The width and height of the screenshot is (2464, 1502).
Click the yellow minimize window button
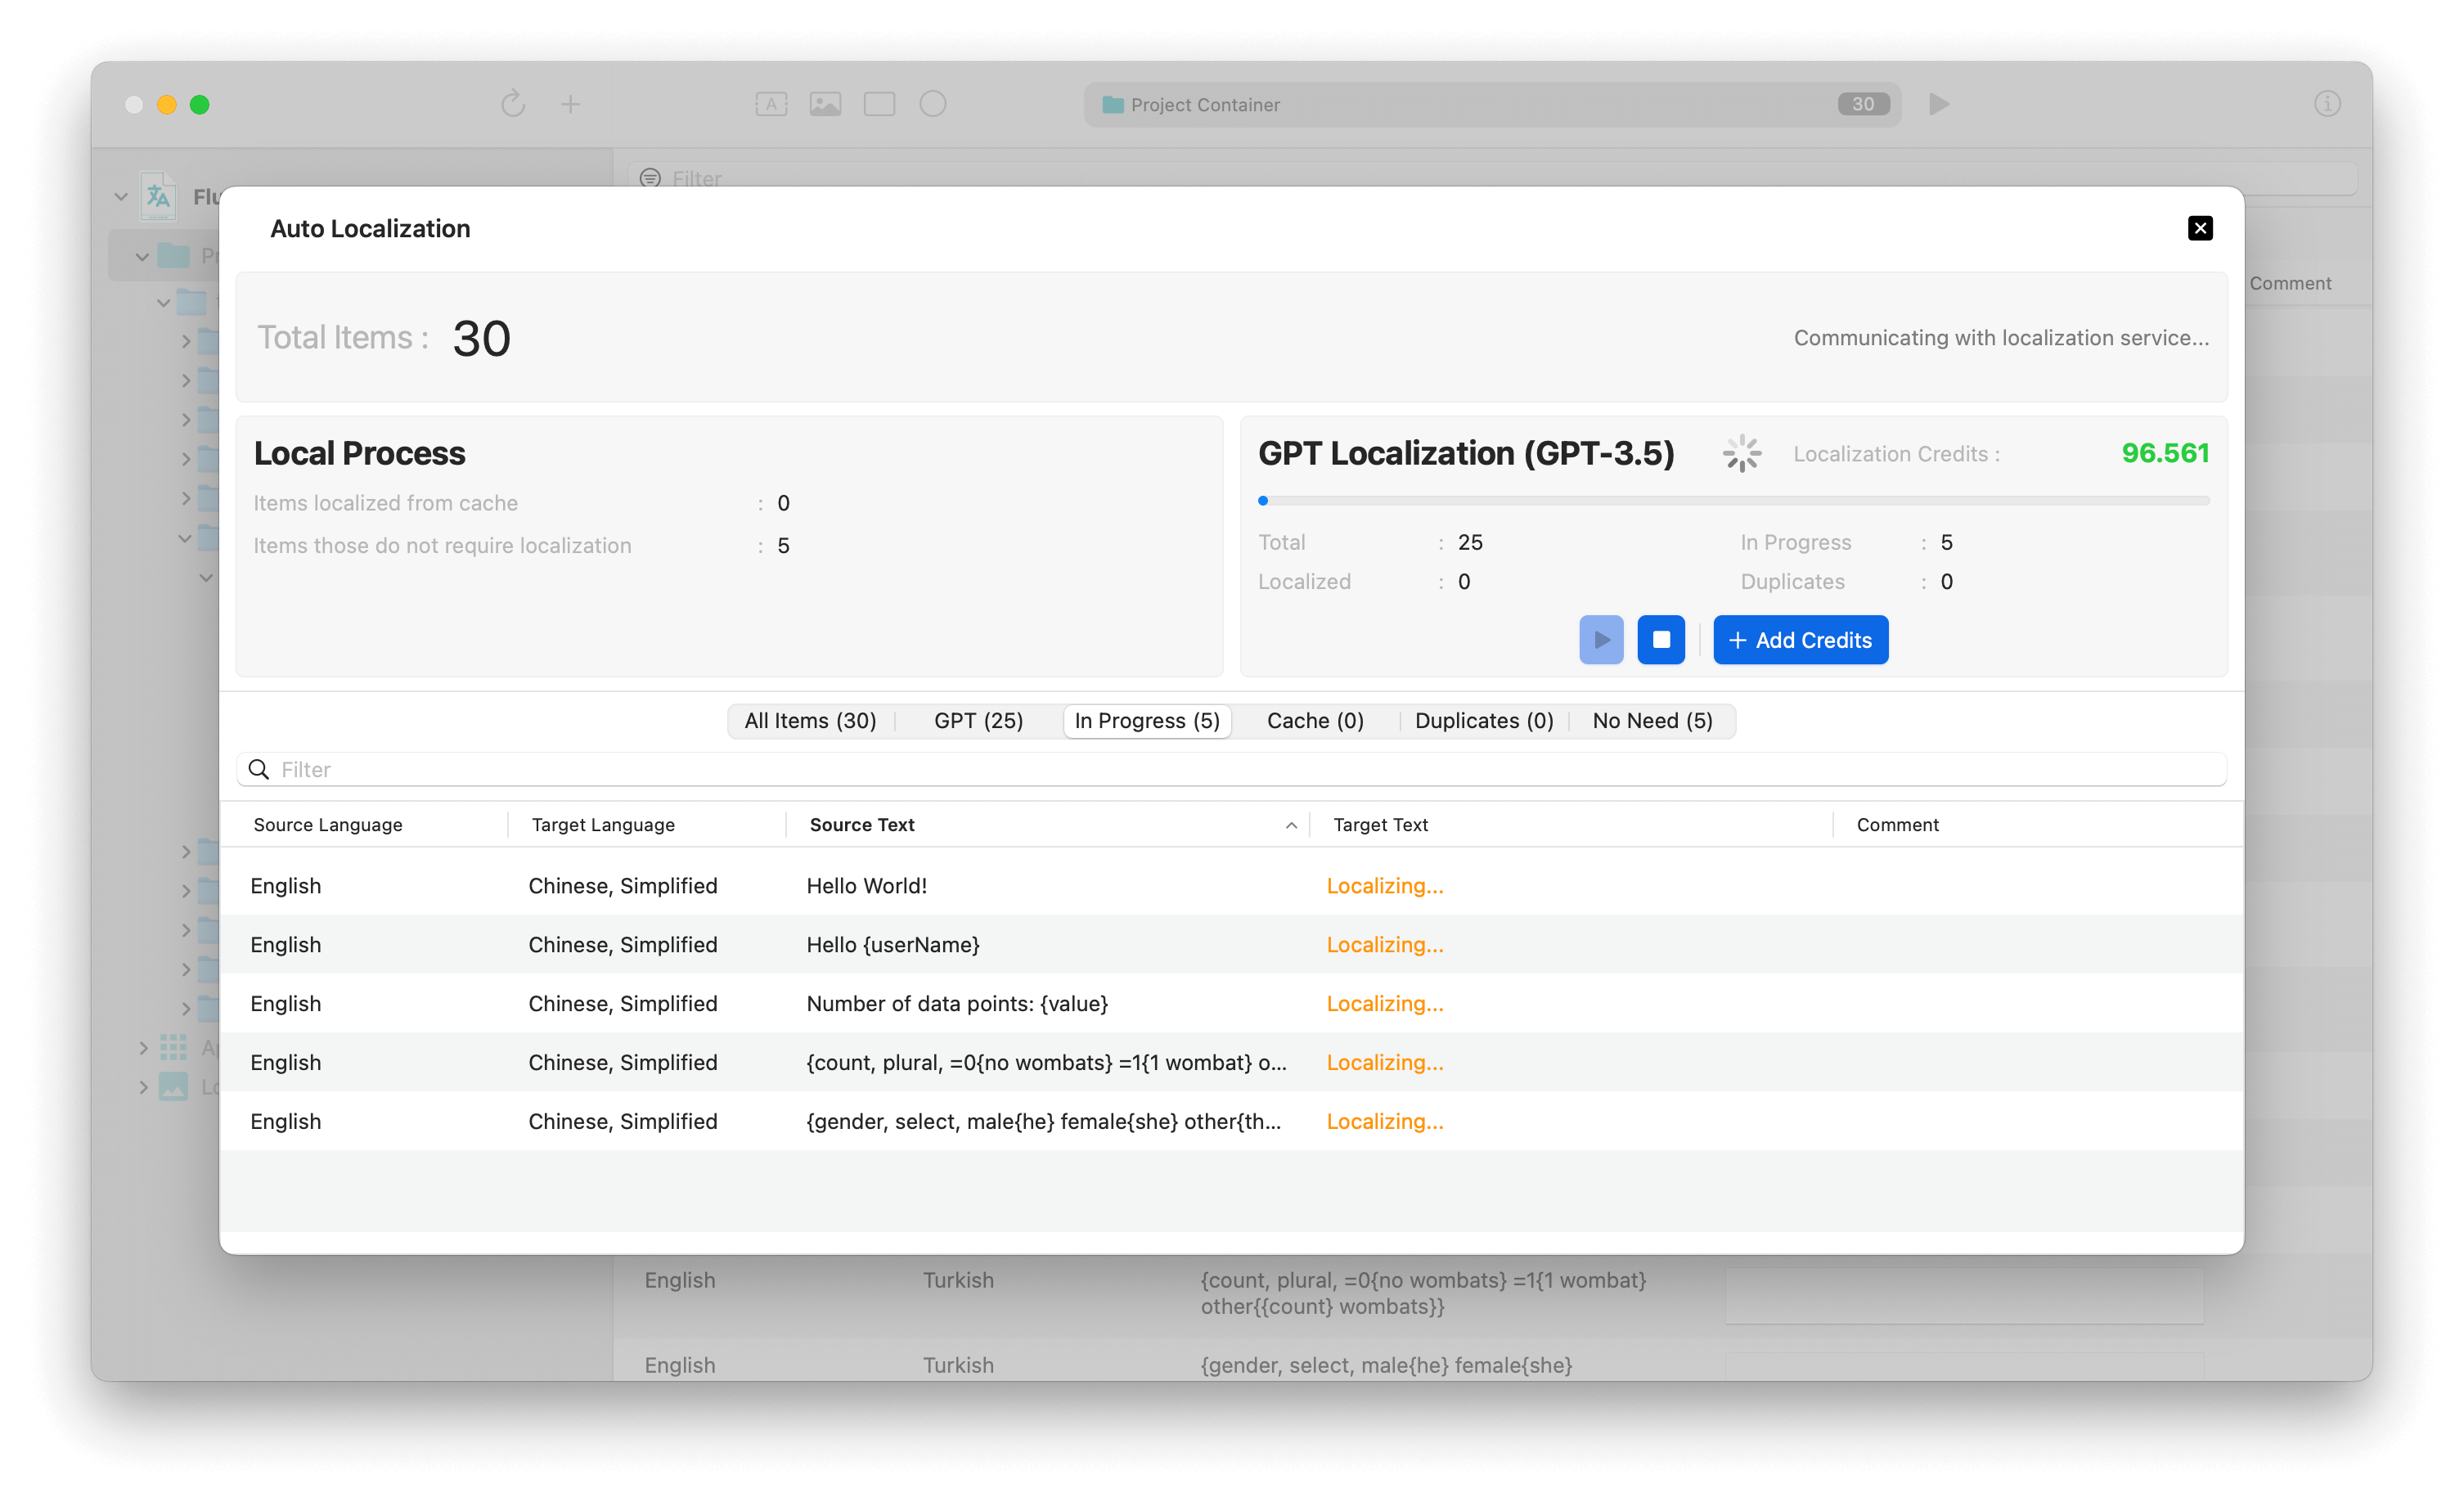(x=167, y=104)
